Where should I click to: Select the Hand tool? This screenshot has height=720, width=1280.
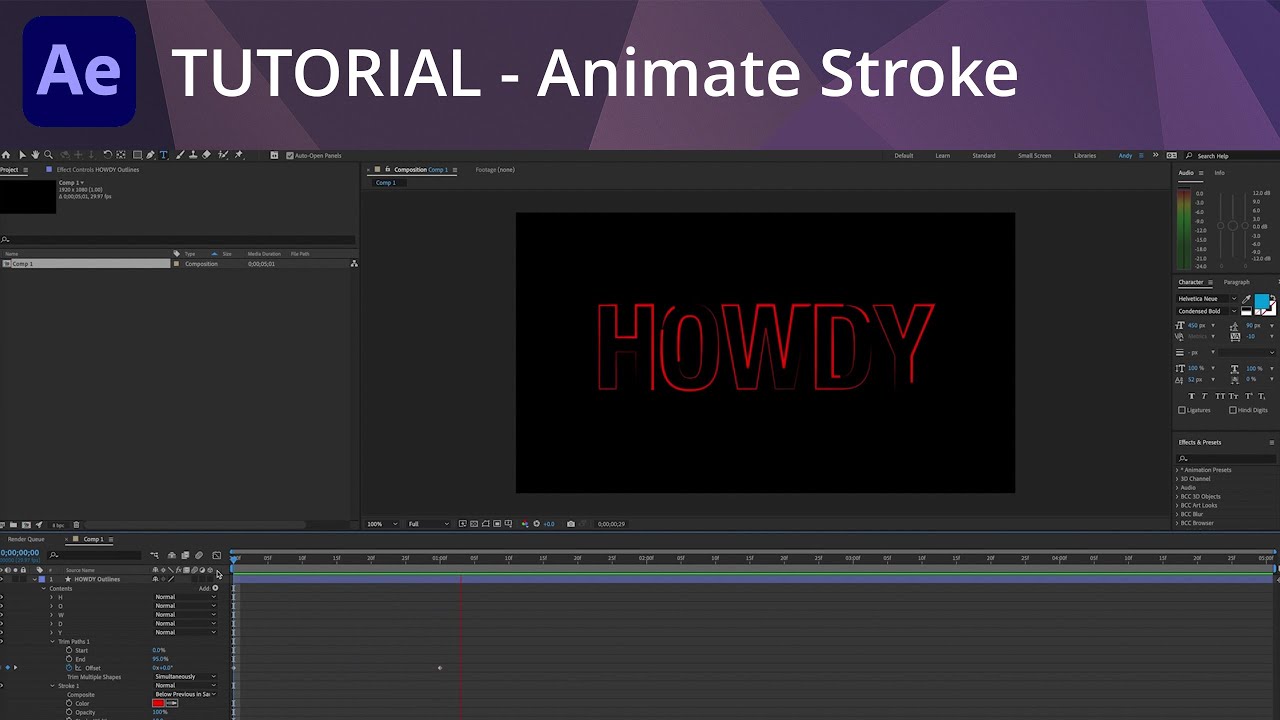35,155
